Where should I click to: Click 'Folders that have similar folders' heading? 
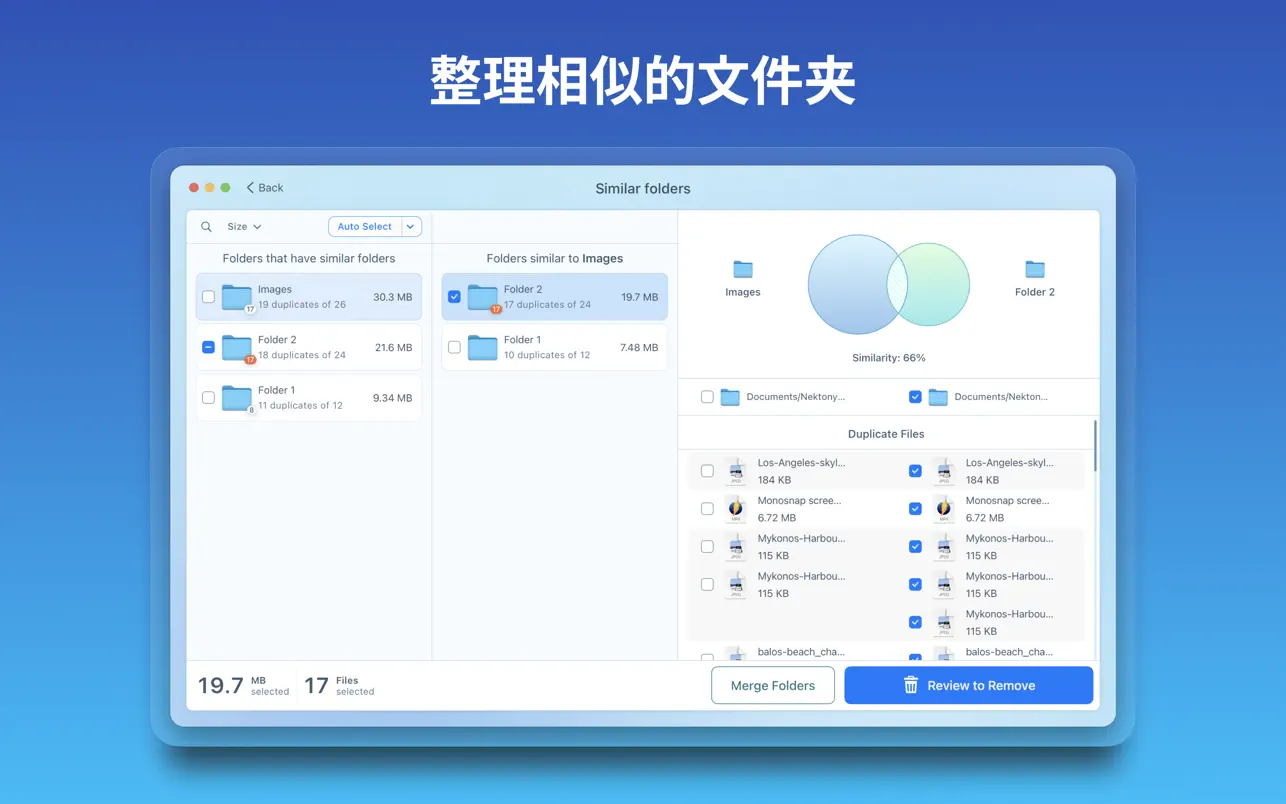point(309,258)
